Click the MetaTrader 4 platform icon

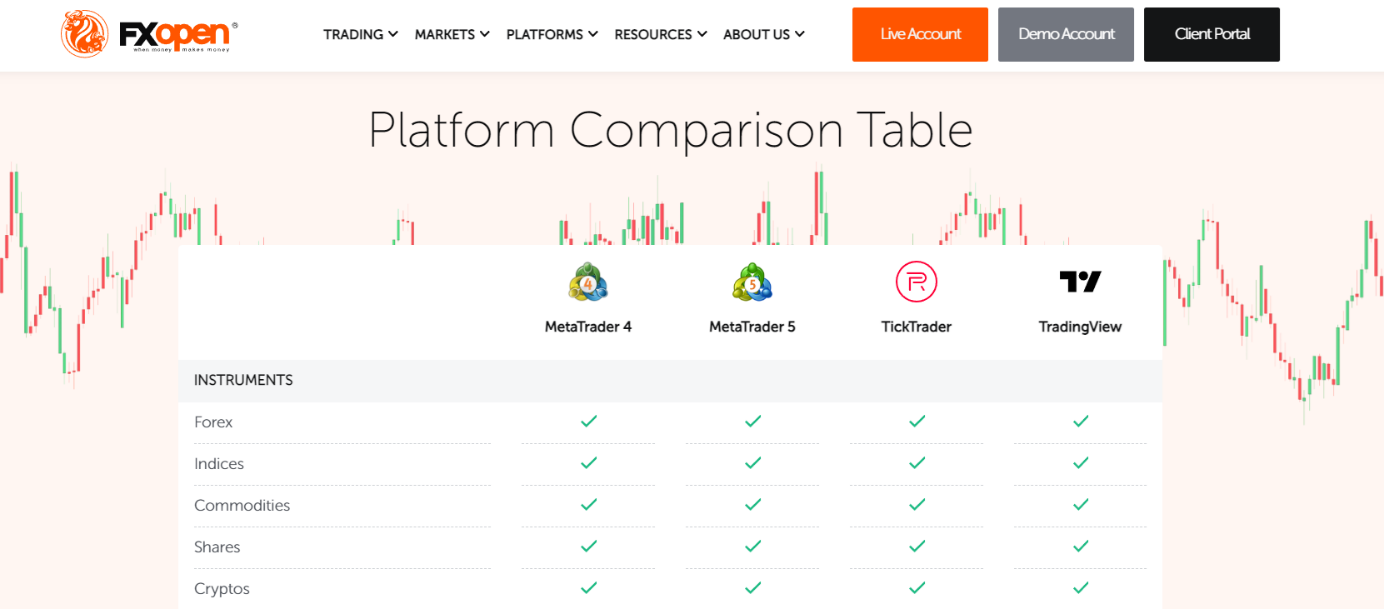tap(588, 282)
